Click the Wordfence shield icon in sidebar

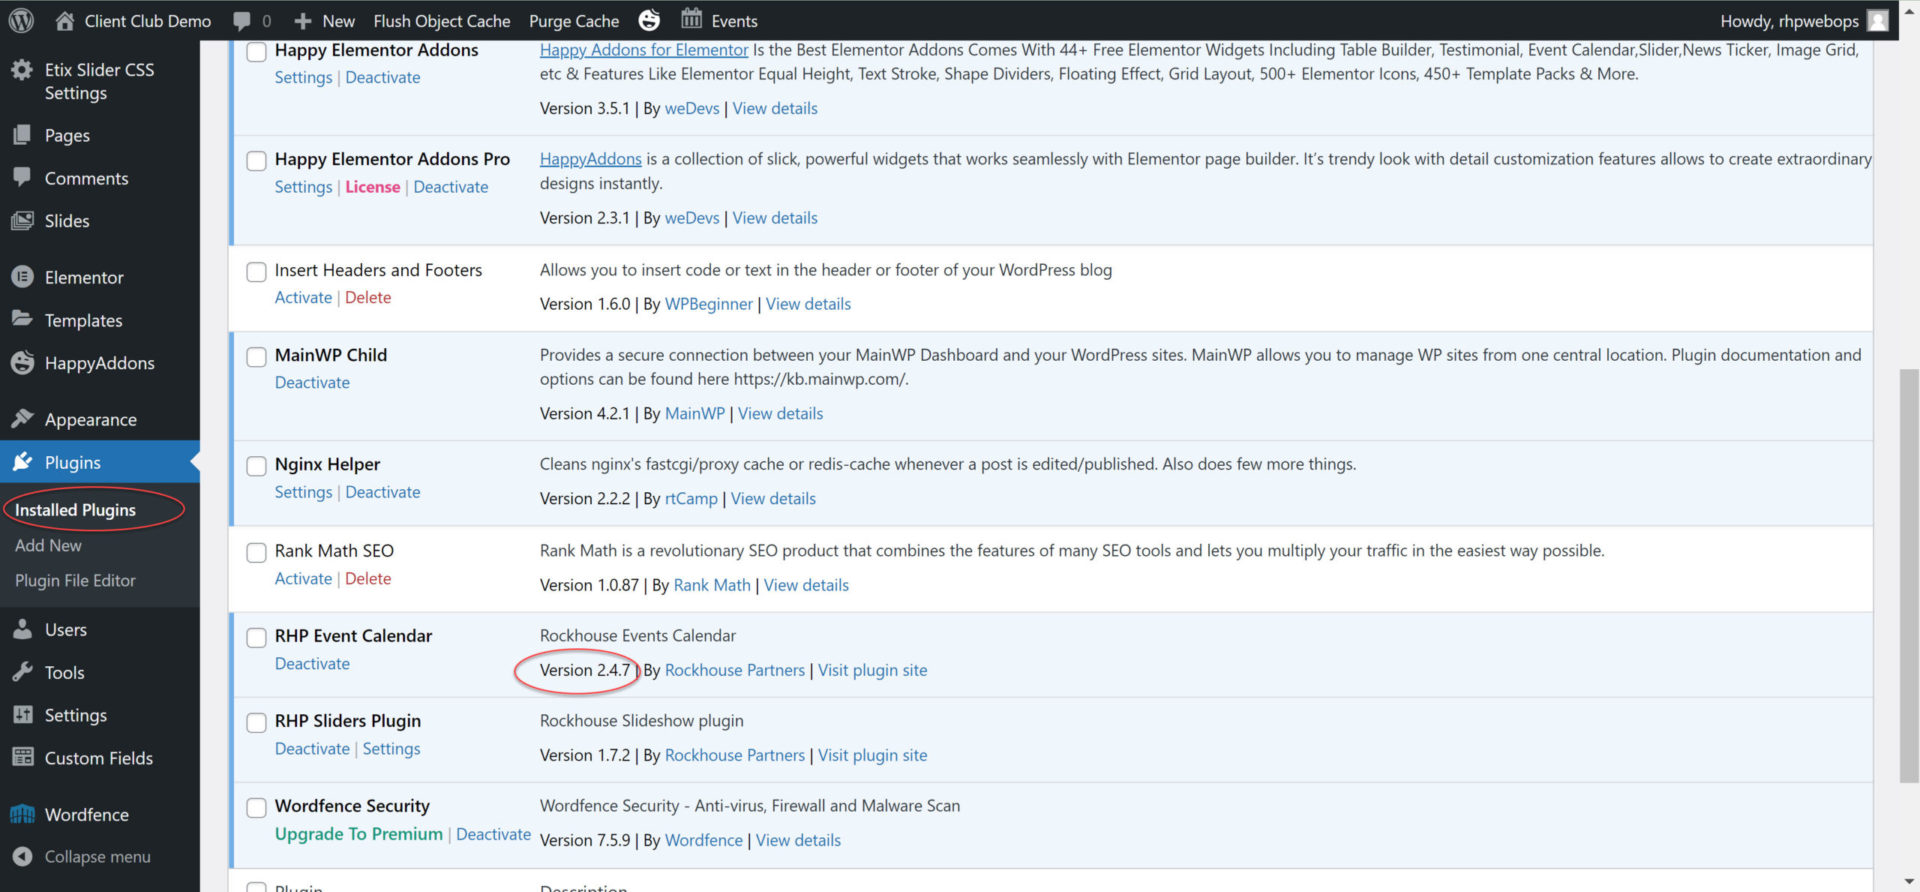point(22,814)
